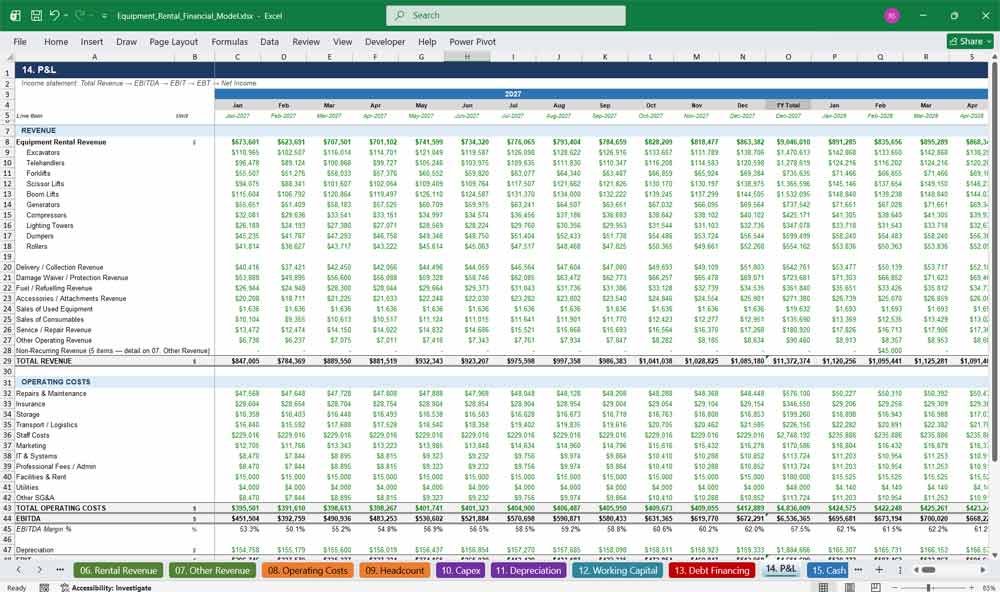The height and width of the screenshot is (592, 1000).
Task: Click the zoom slider handle
Action: (x=928, y=588)
